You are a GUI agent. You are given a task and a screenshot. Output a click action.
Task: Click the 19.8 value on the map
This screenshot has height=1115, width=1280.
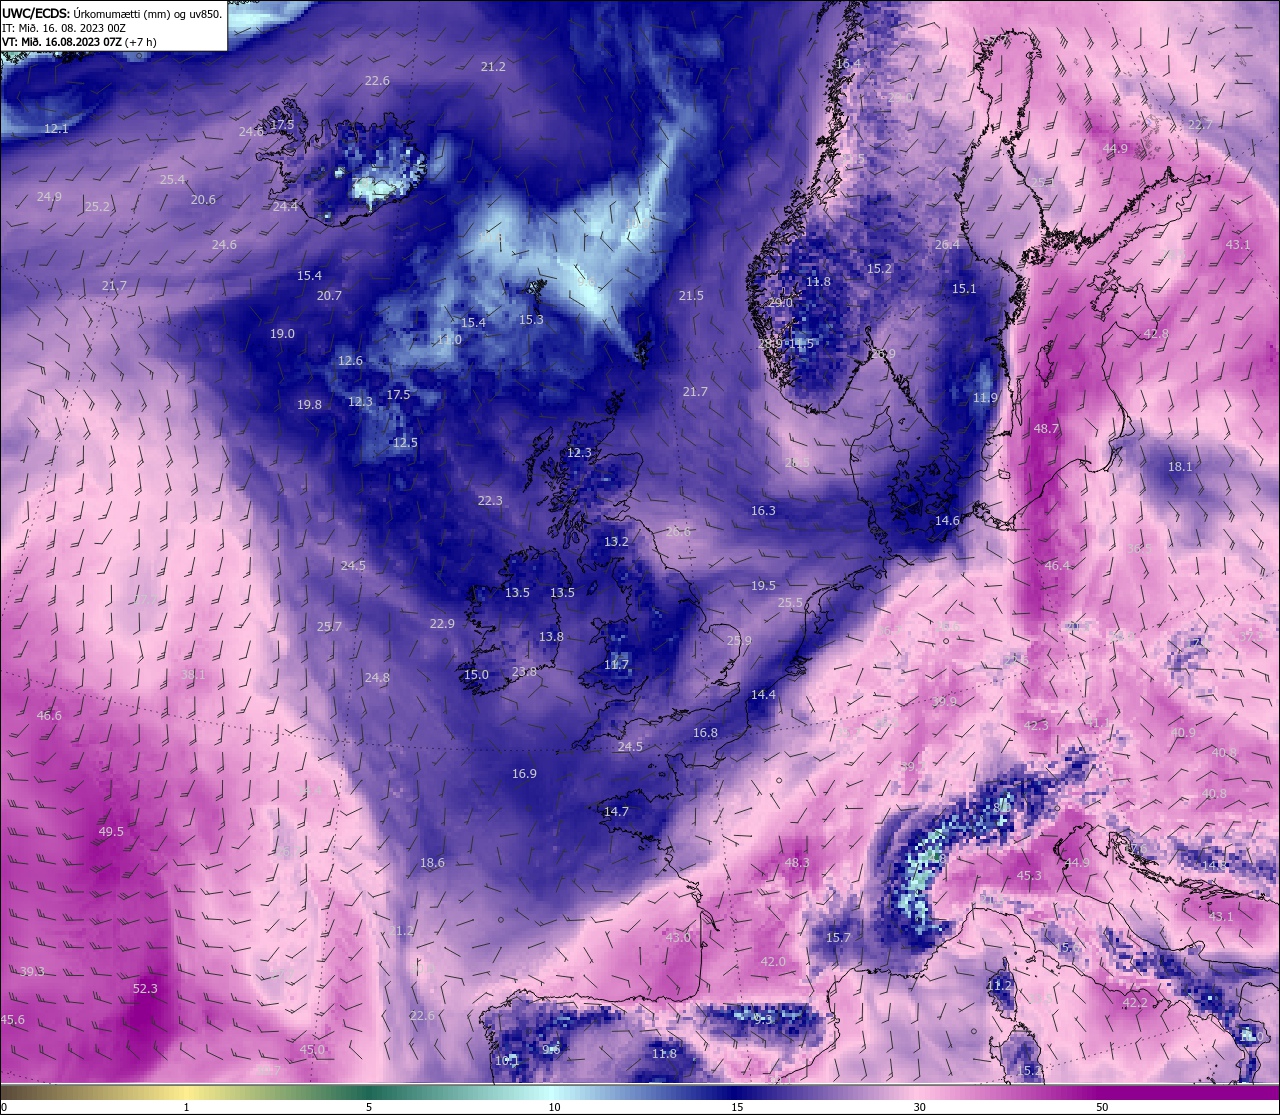point(309,404)
